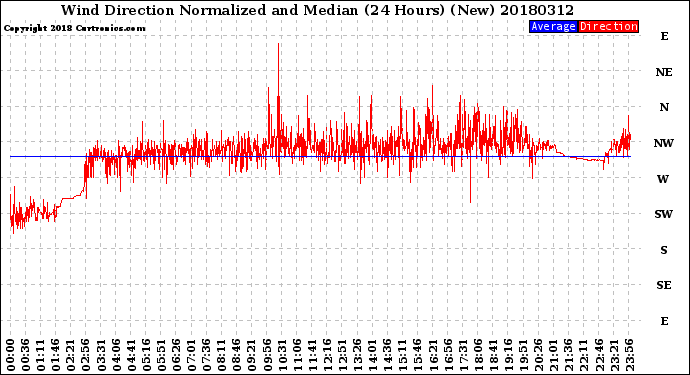The image size is (690, 375).
Task: Click the 22:11 time axis label
Action: (x=584, y=355)
